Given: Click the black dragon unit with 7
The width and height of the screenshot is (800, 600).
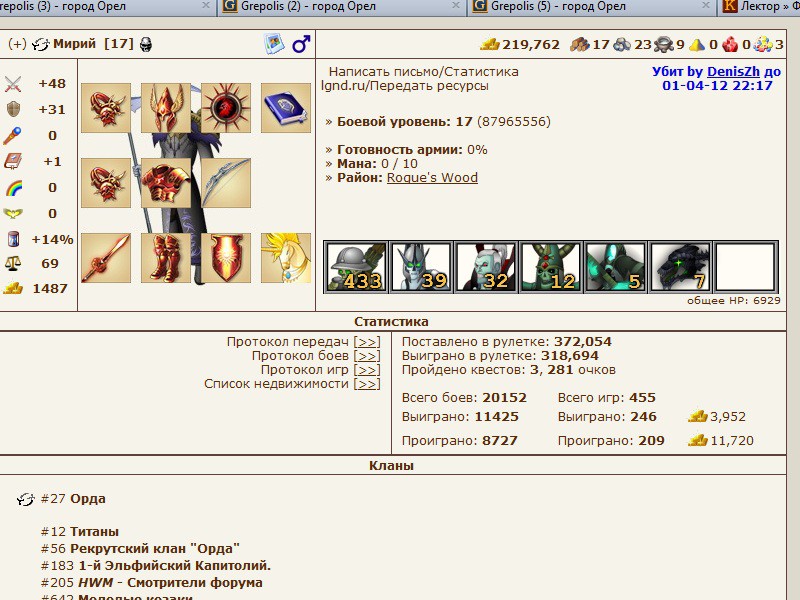Looking at the screenshot, I should point(680,267).
